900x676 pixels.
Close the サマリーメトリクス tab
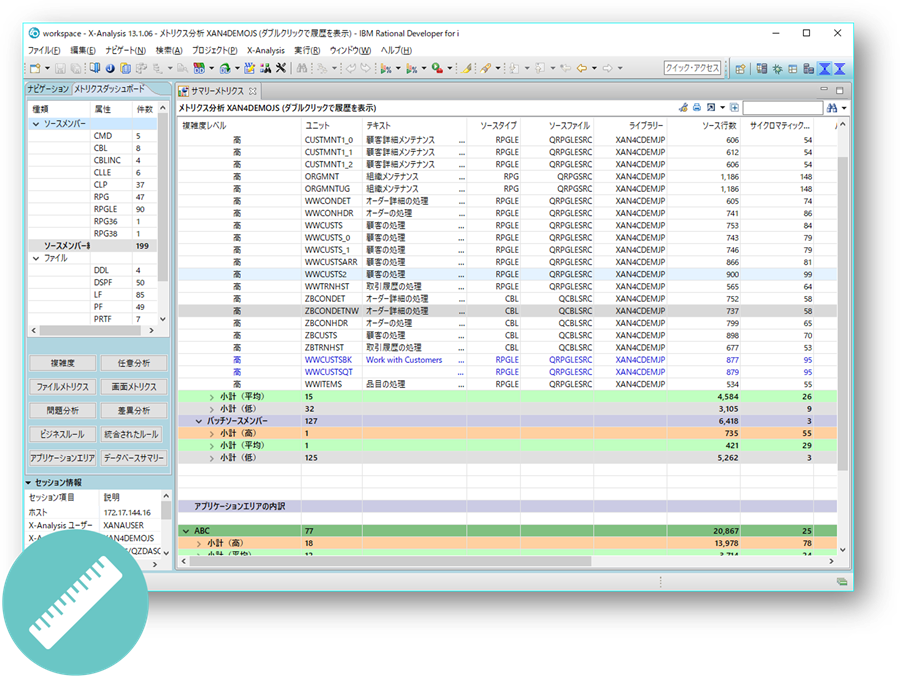coord(253,91)
